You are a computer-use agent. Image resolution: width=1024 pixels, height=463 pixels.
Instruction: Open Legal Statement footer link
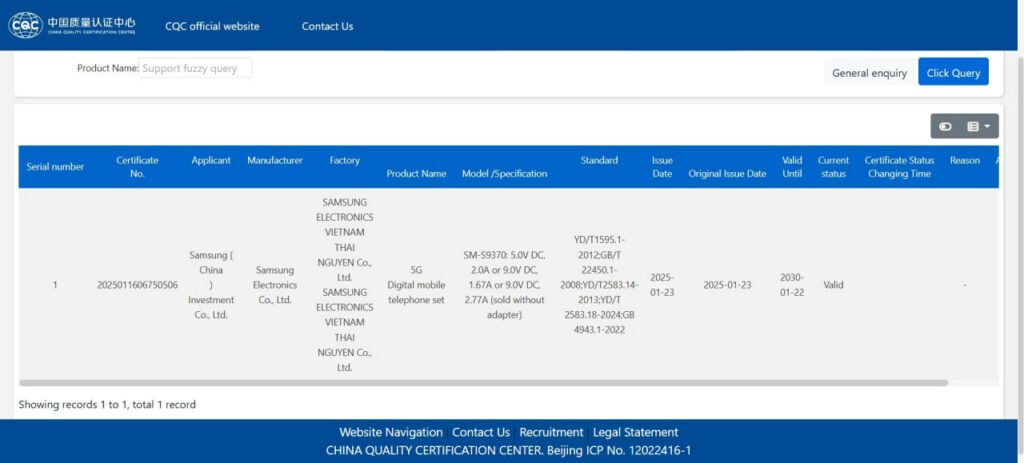click(635, 432)
